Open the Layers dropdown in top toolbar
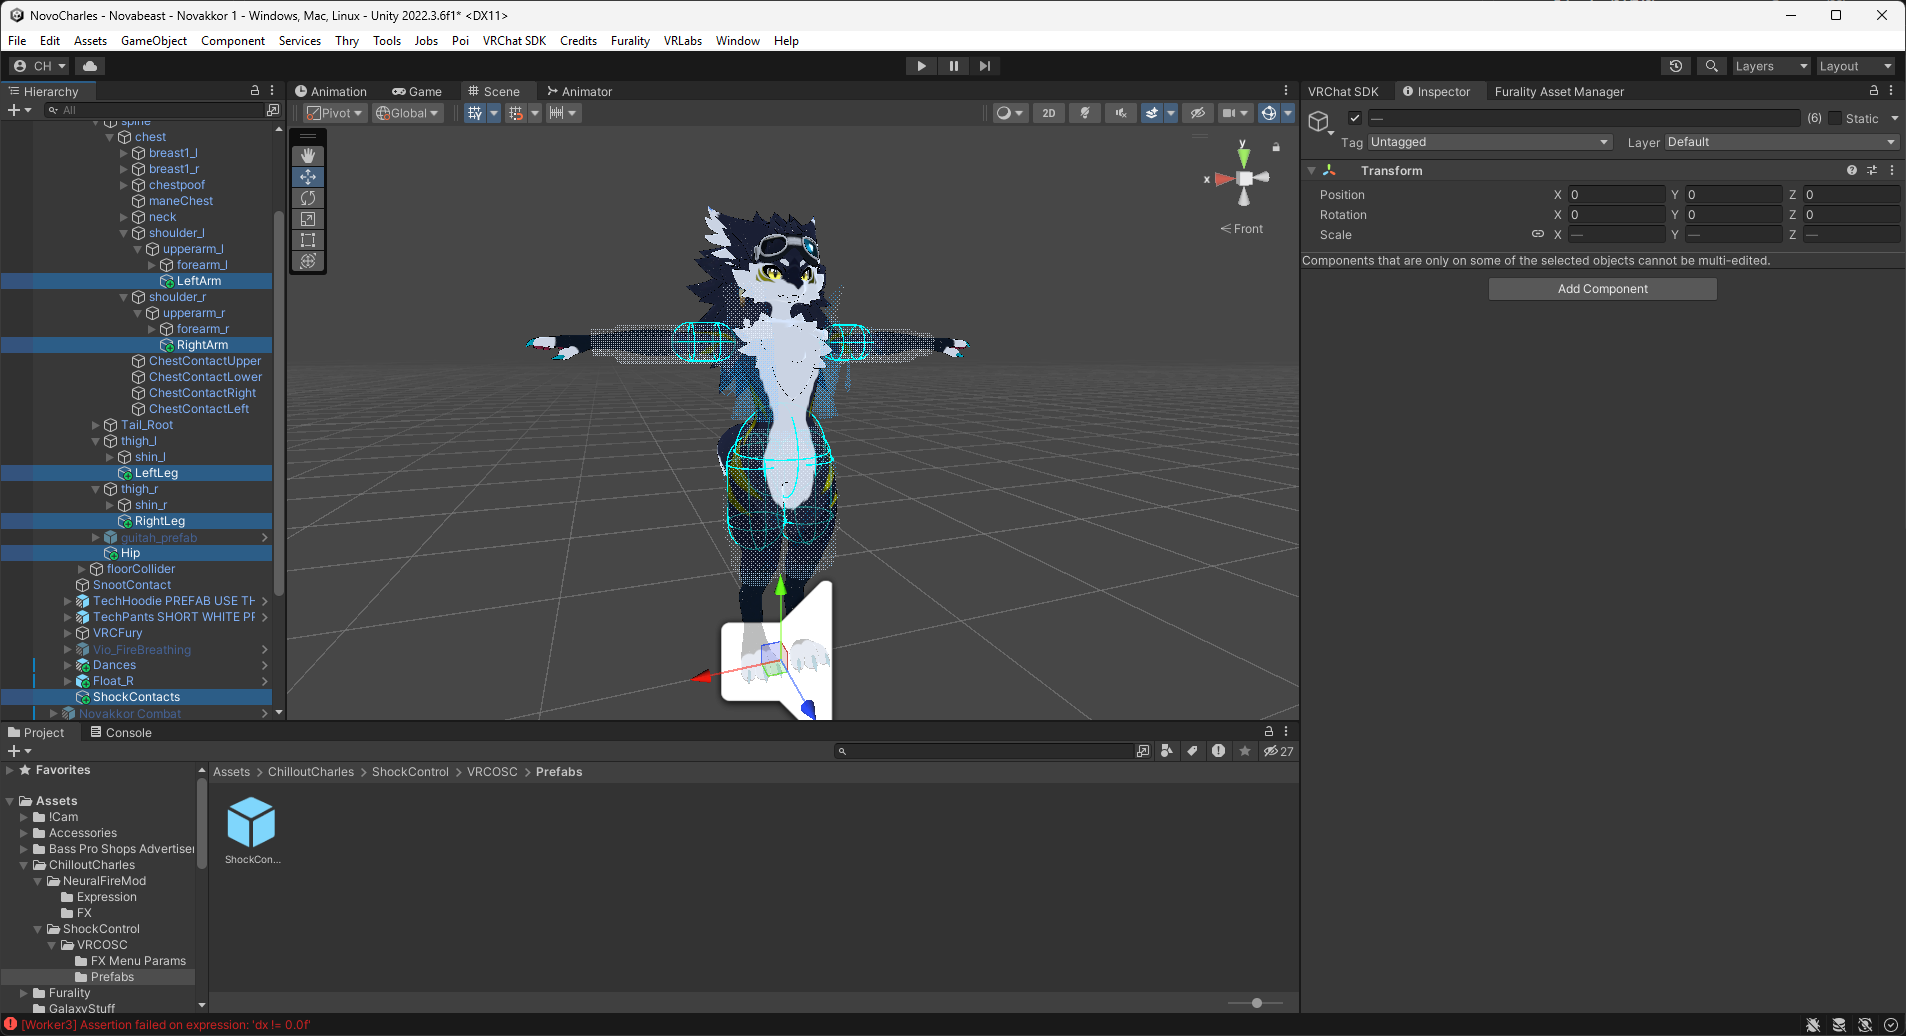This screenshot has width=1906, height=1036. point(1771,66)
